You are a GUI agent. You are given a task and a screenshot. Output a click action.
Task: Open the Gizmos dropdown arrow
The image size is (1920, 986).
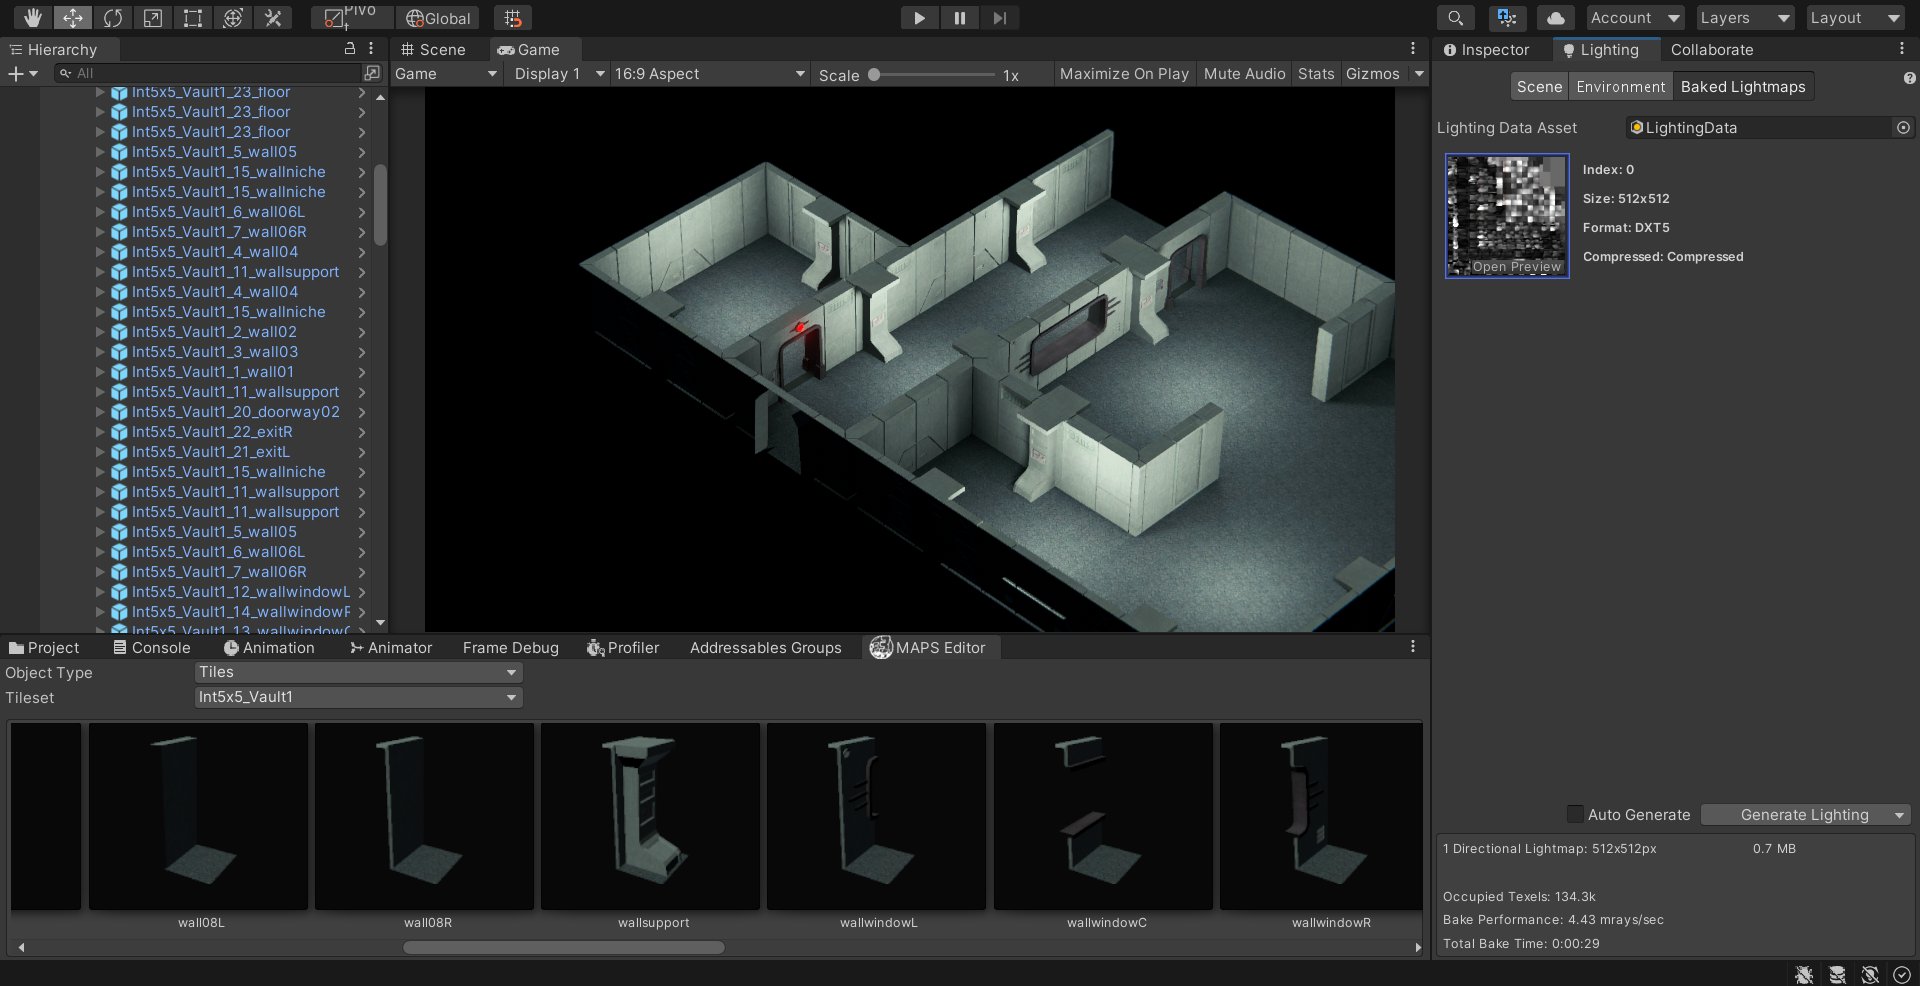click(1418, 73)
